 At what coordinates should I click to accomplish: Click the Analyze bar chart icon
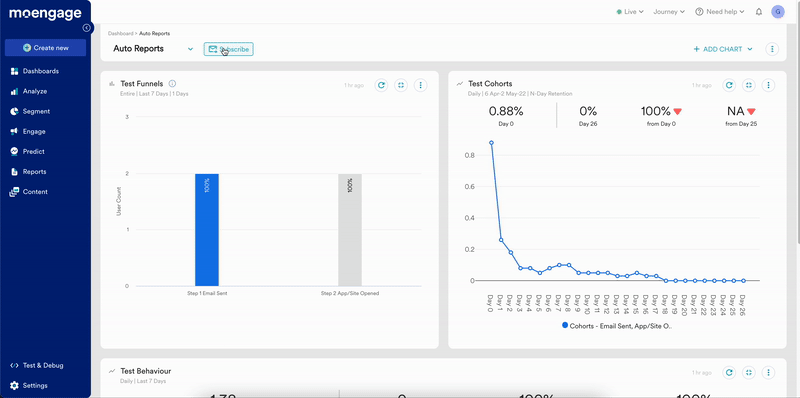[x=14, y=91]
